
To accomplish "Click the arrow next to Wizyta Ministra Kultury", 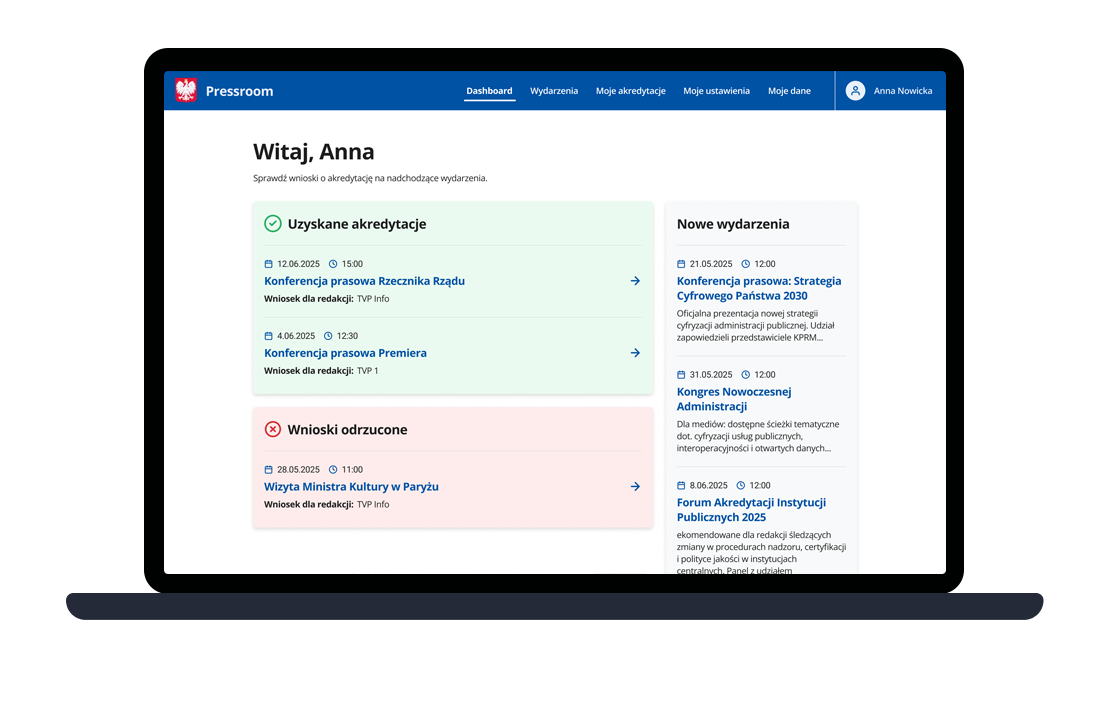I will [x=635, y=487].
